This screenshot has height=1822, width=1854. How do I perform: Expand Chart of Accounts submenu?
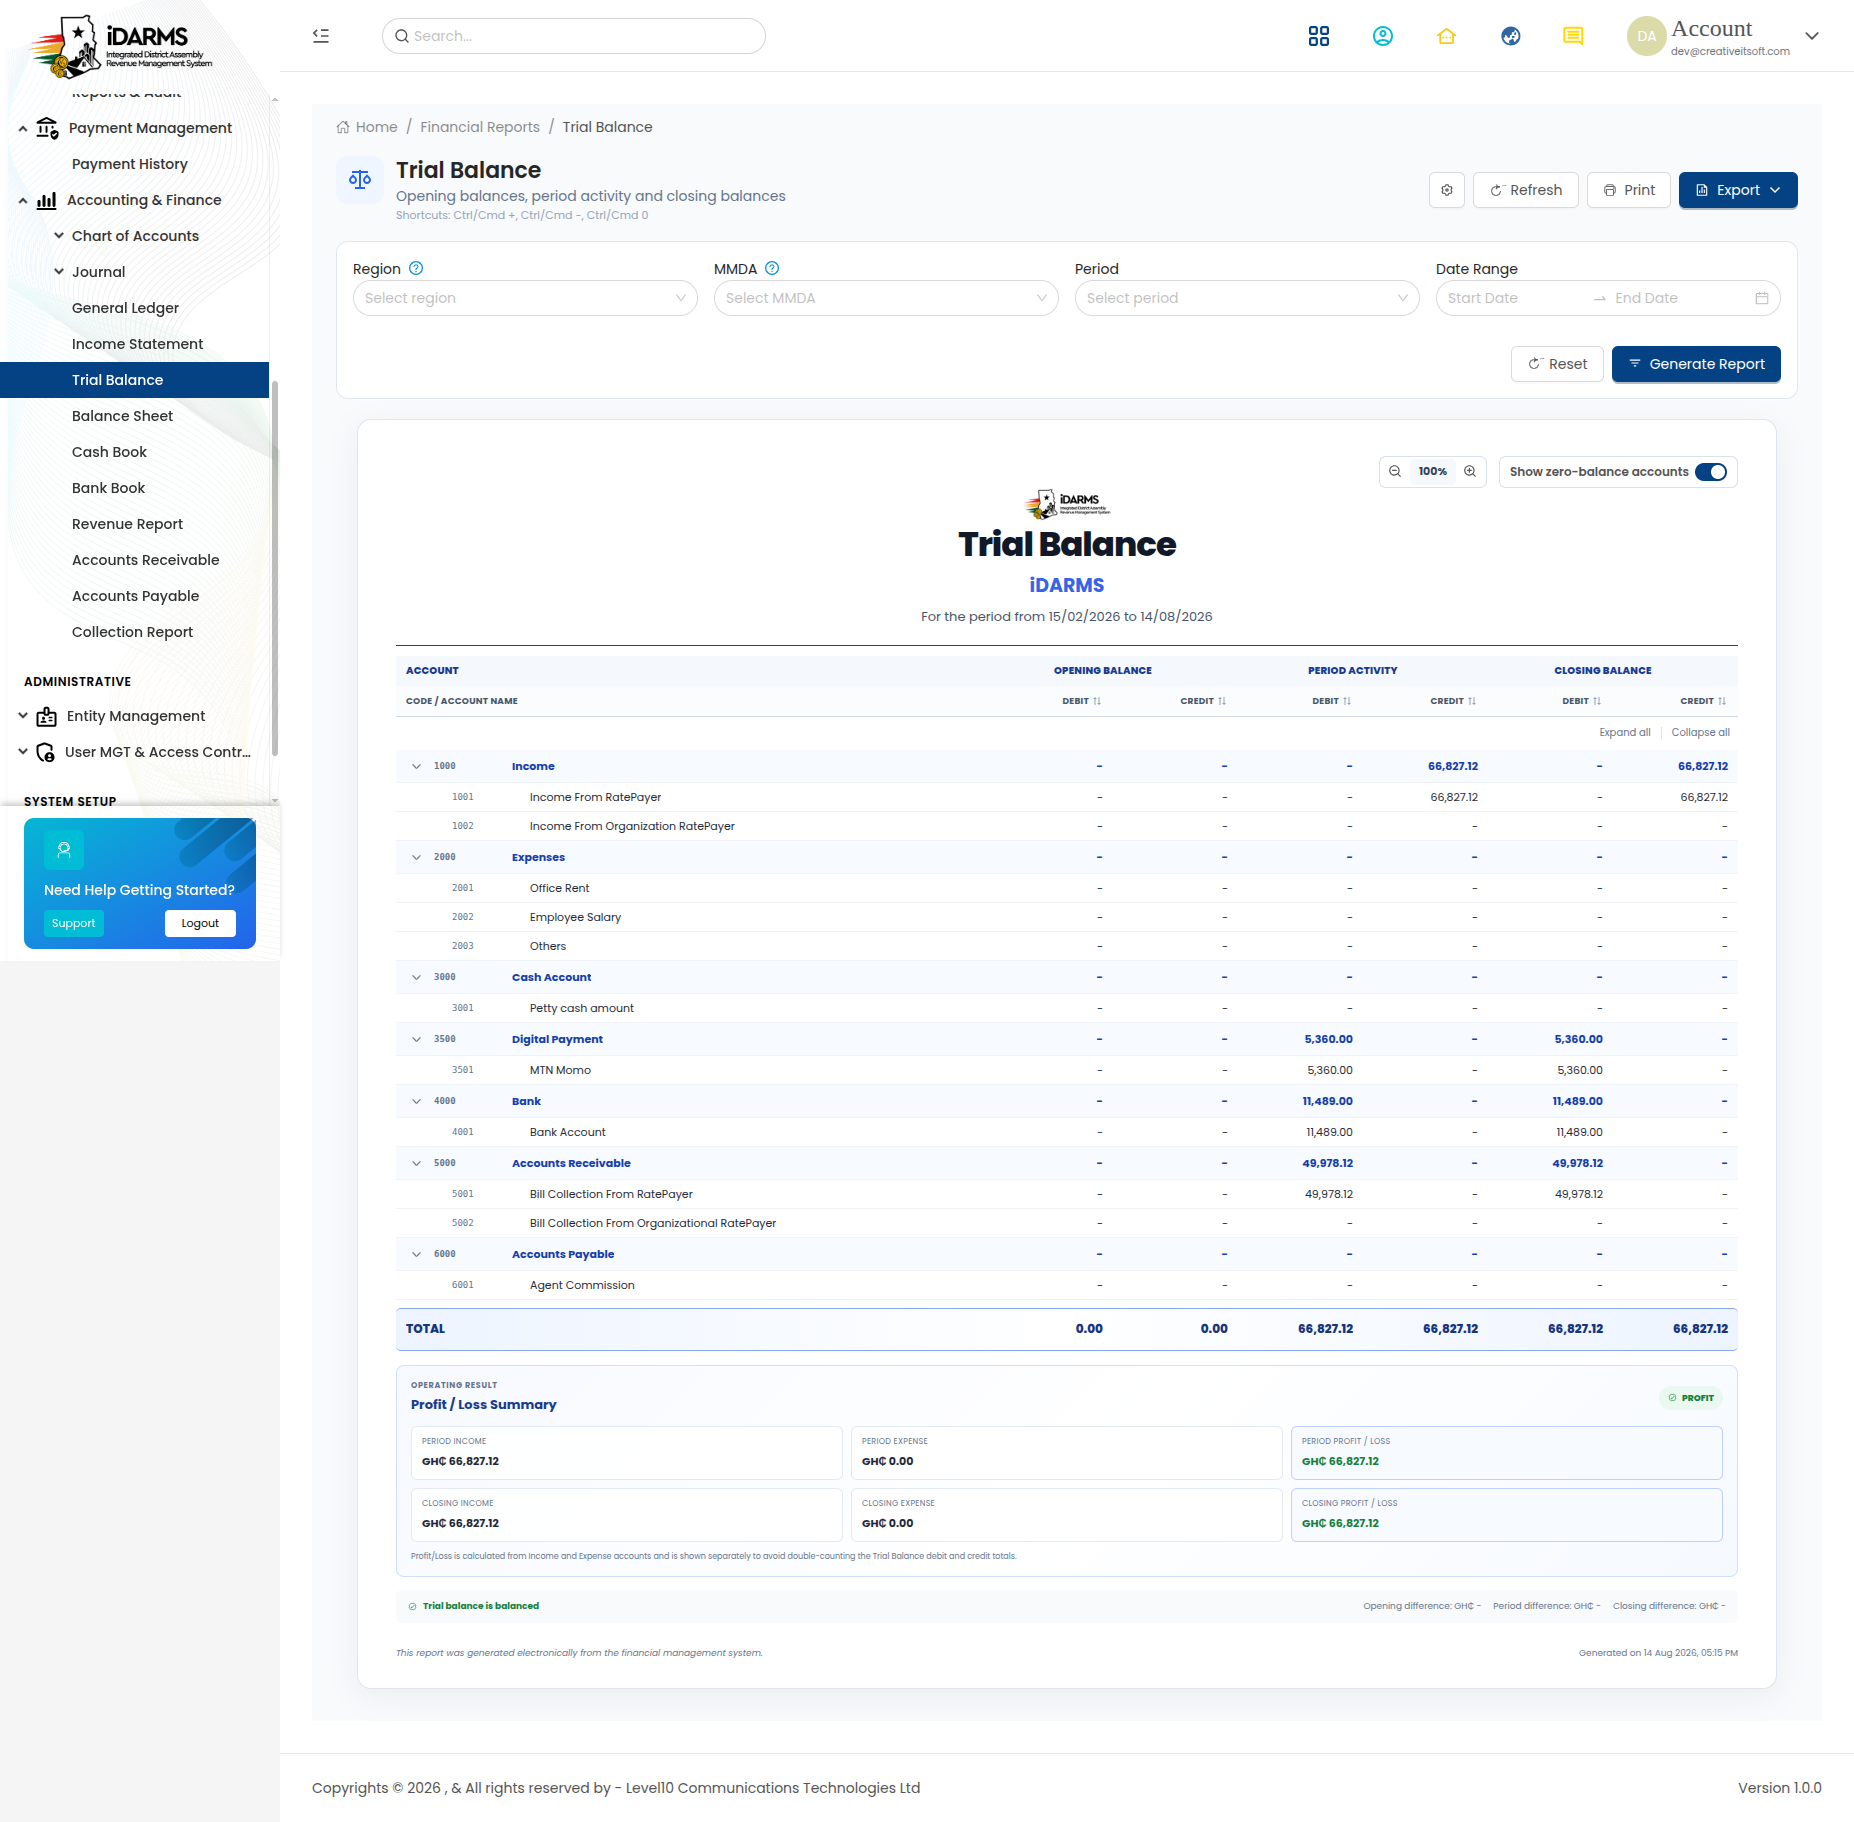click(x=135, y=236)
